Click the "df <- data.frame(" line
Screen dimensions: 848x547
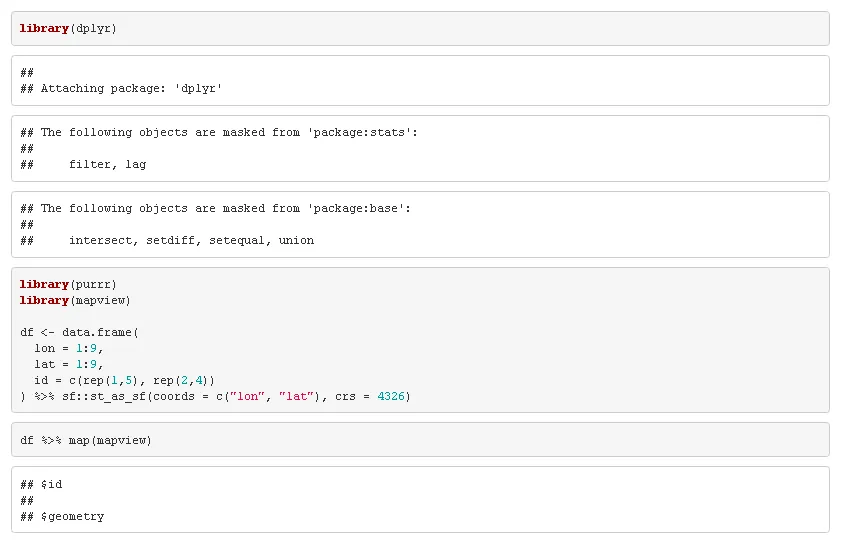click(79, 332)
